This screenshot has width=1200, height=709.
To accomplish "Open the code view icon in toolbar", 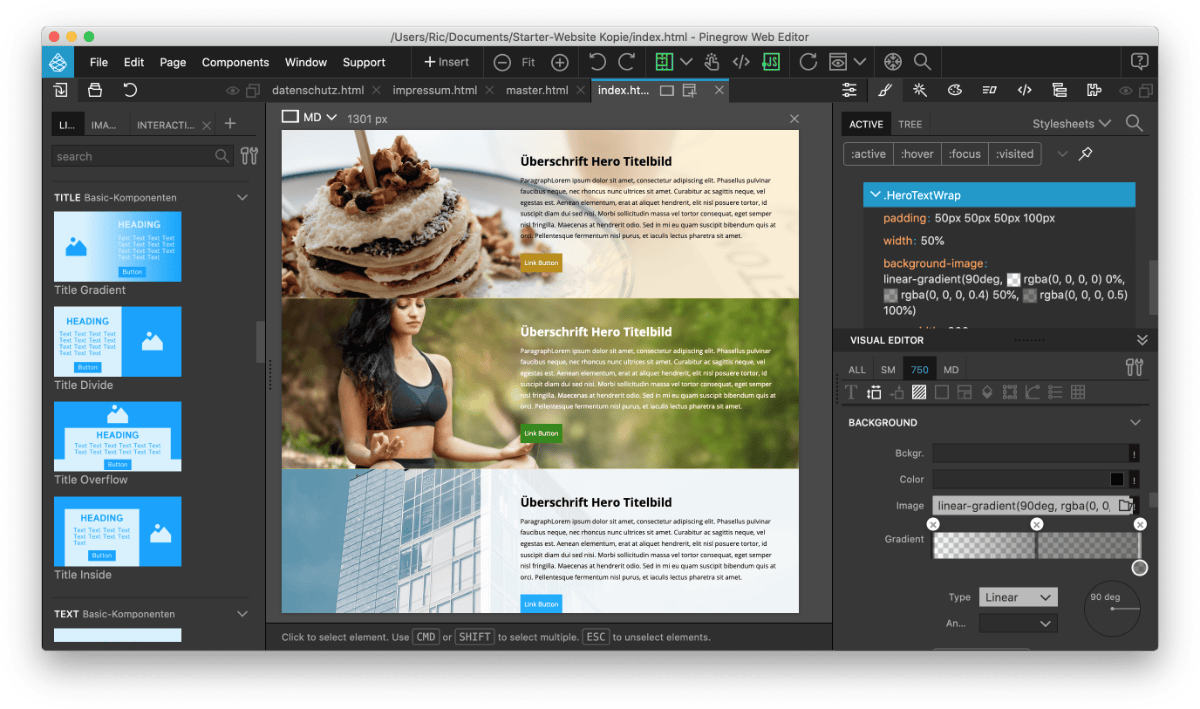I will (741, 62).
